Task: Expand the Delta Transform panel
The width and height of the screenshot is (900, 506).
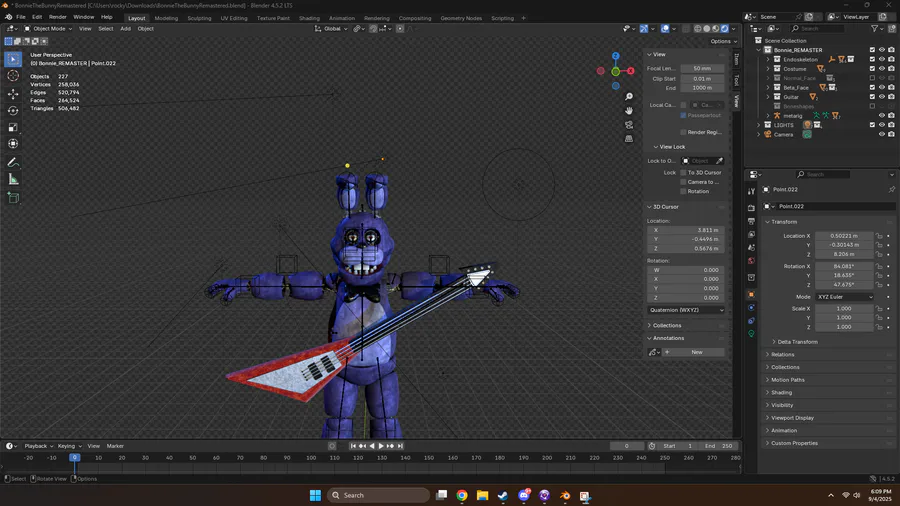Action: (x=797, y=342)
